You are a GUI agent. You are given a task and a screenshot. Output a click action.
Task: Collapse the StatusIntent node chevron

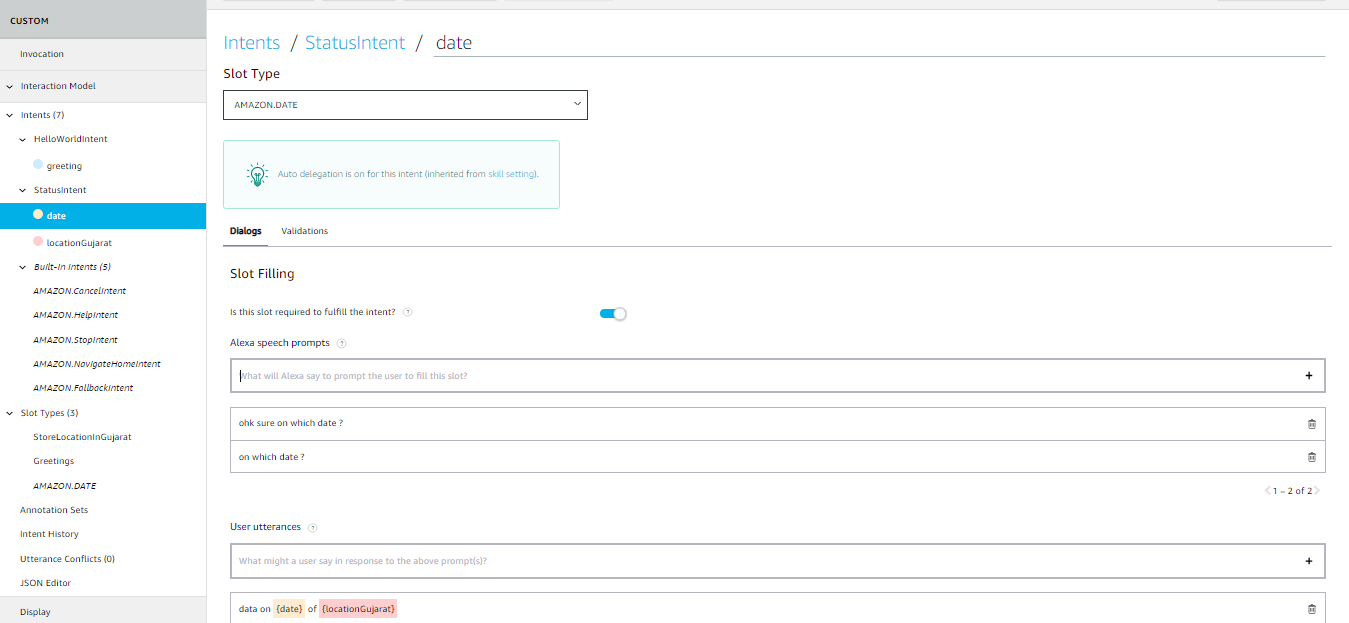click(23, 190)
